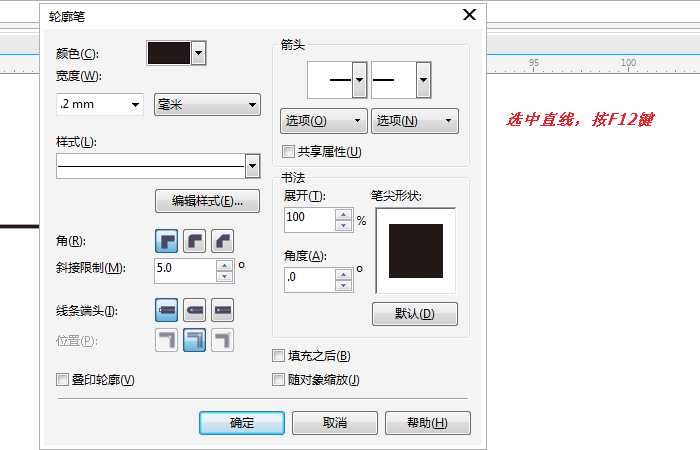Confirm with the 确定 button
This screenshot has width=700, height=450.
tap(241, 423)
